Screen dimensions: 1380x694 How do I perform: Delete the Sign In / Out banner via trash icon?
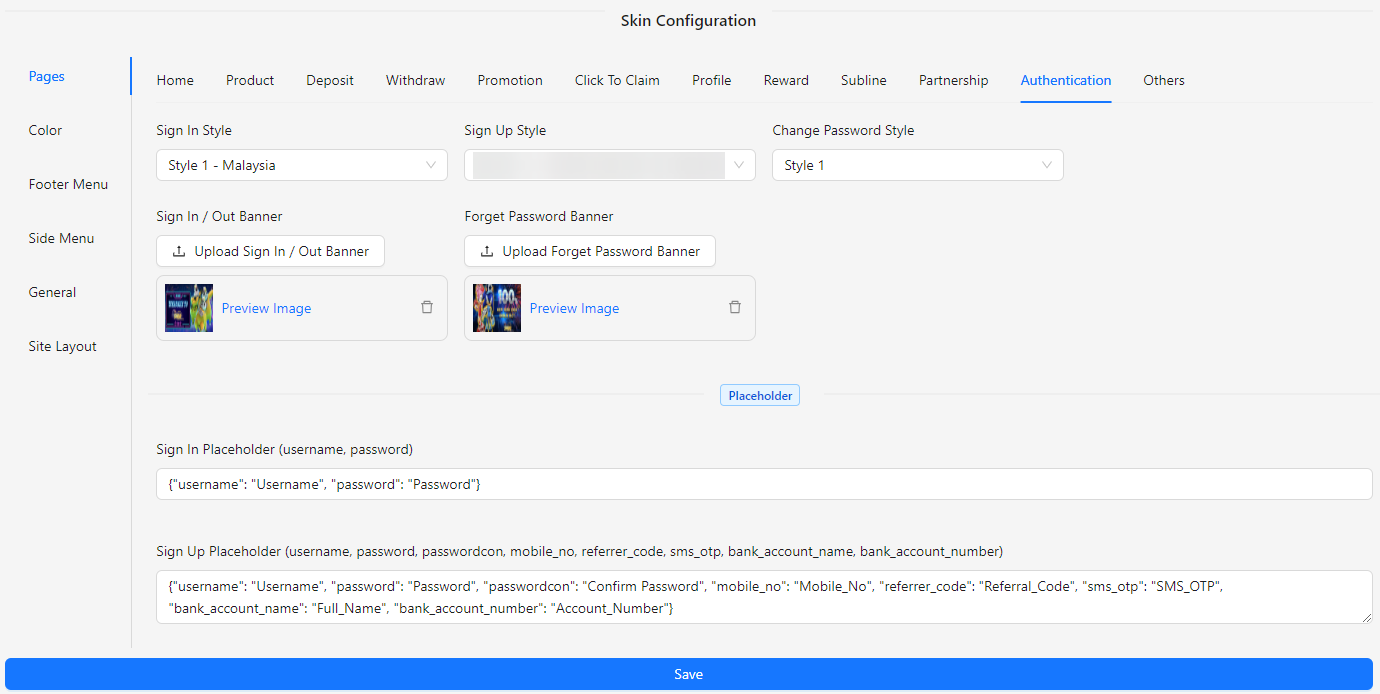pos(427,307)
